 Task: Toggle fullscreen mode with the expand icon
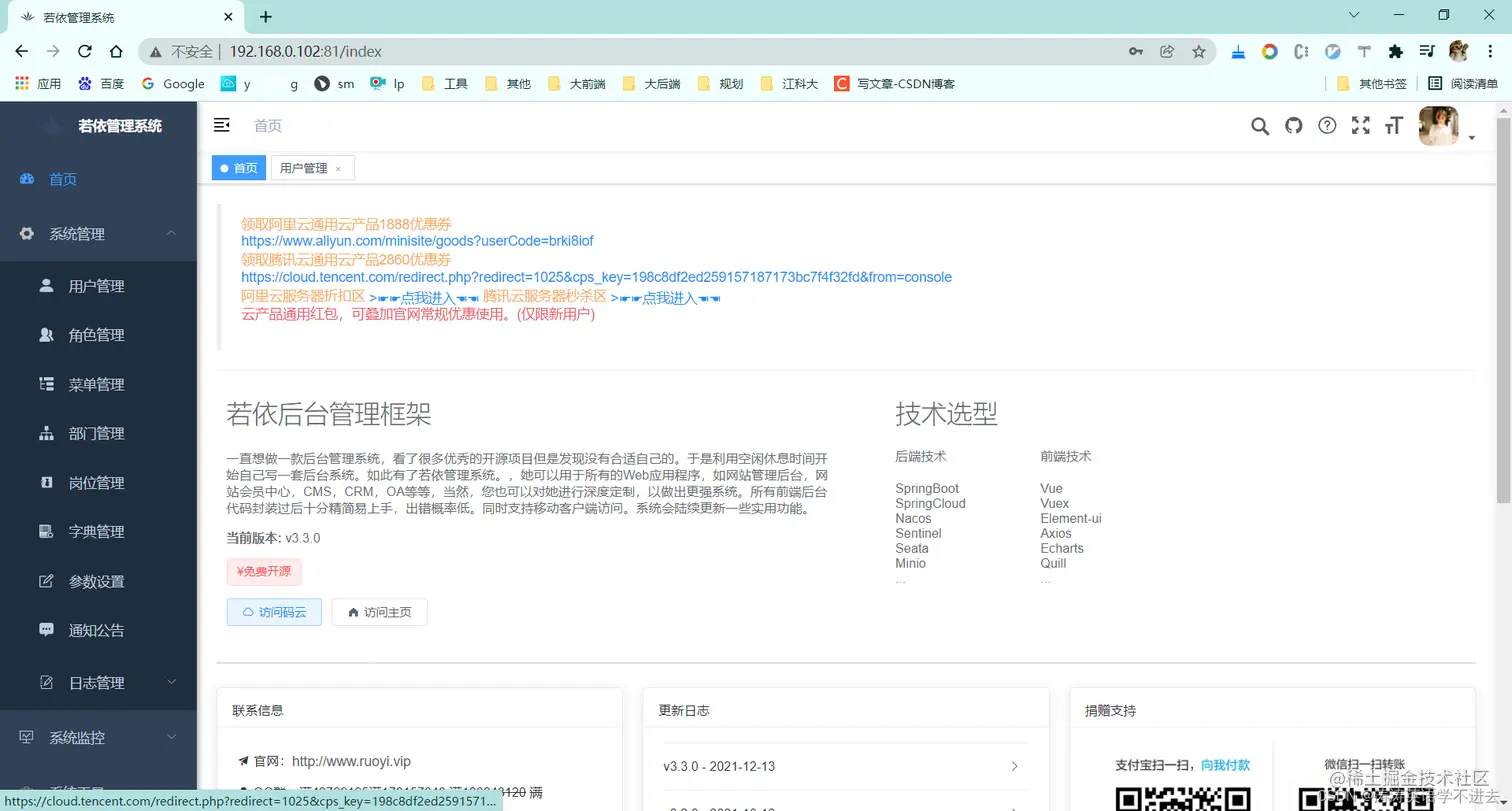coord(1361,127)
